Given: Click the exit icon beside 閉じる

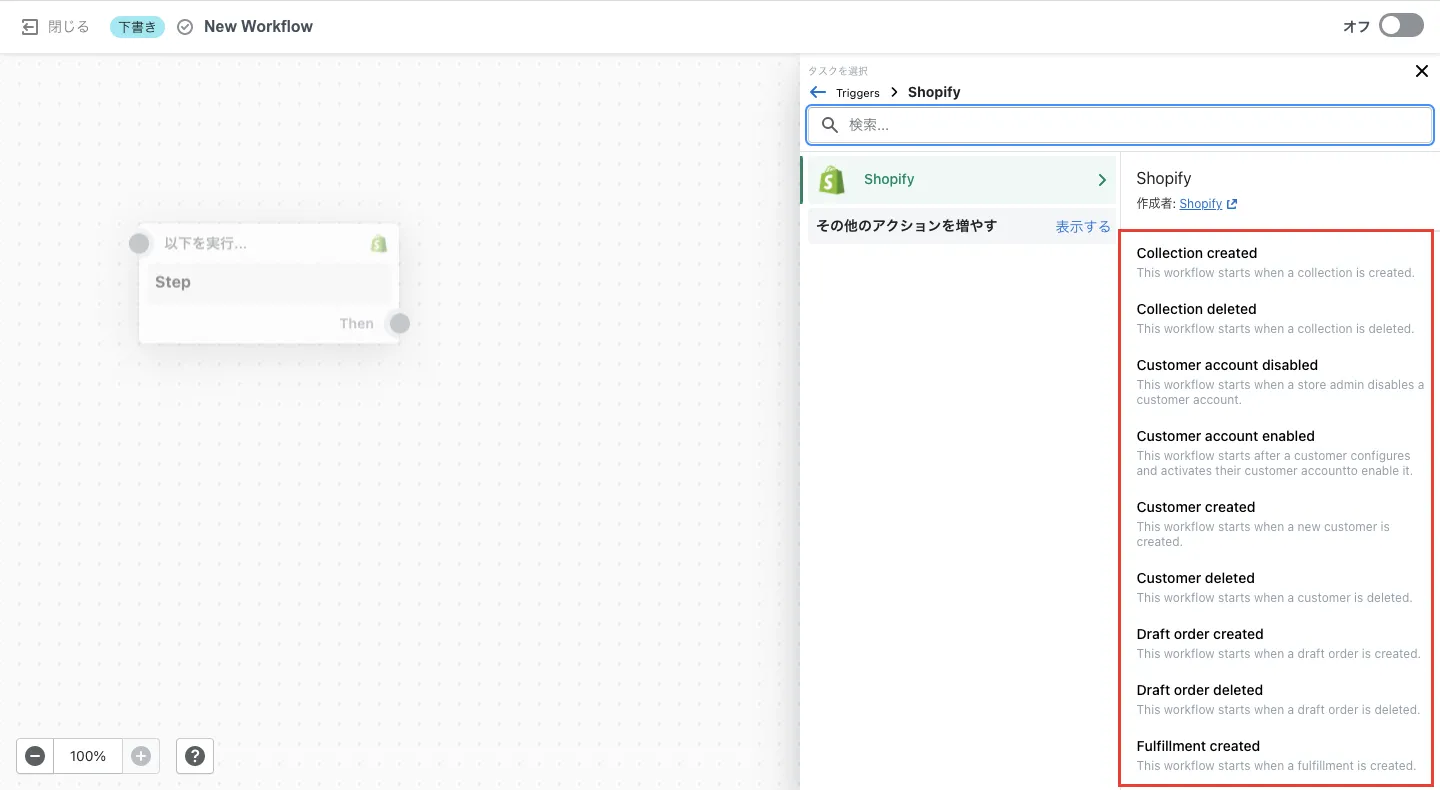Looking at the screenshot, I should pyautogui.click(x=30, y=27).
